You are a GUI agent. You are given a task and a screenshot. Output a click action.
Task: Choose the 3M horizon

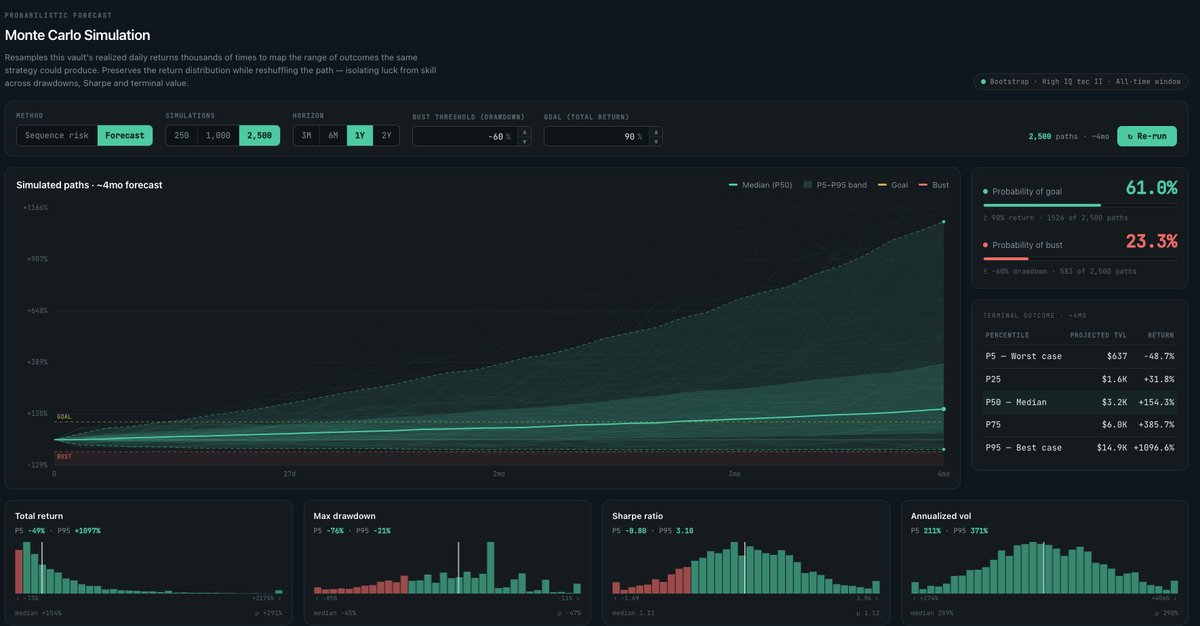(x=306, y=135)
